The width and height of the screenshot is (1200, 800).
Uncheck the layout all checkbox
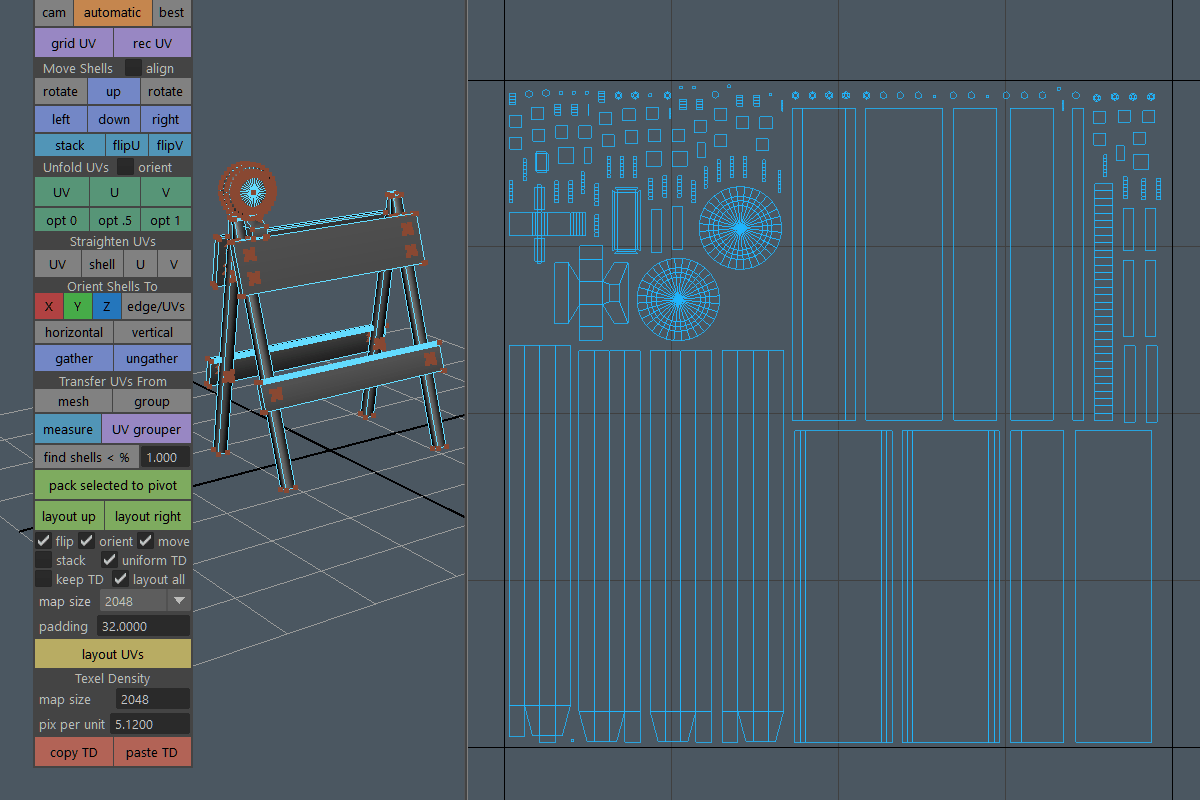[x=121, y=579]
